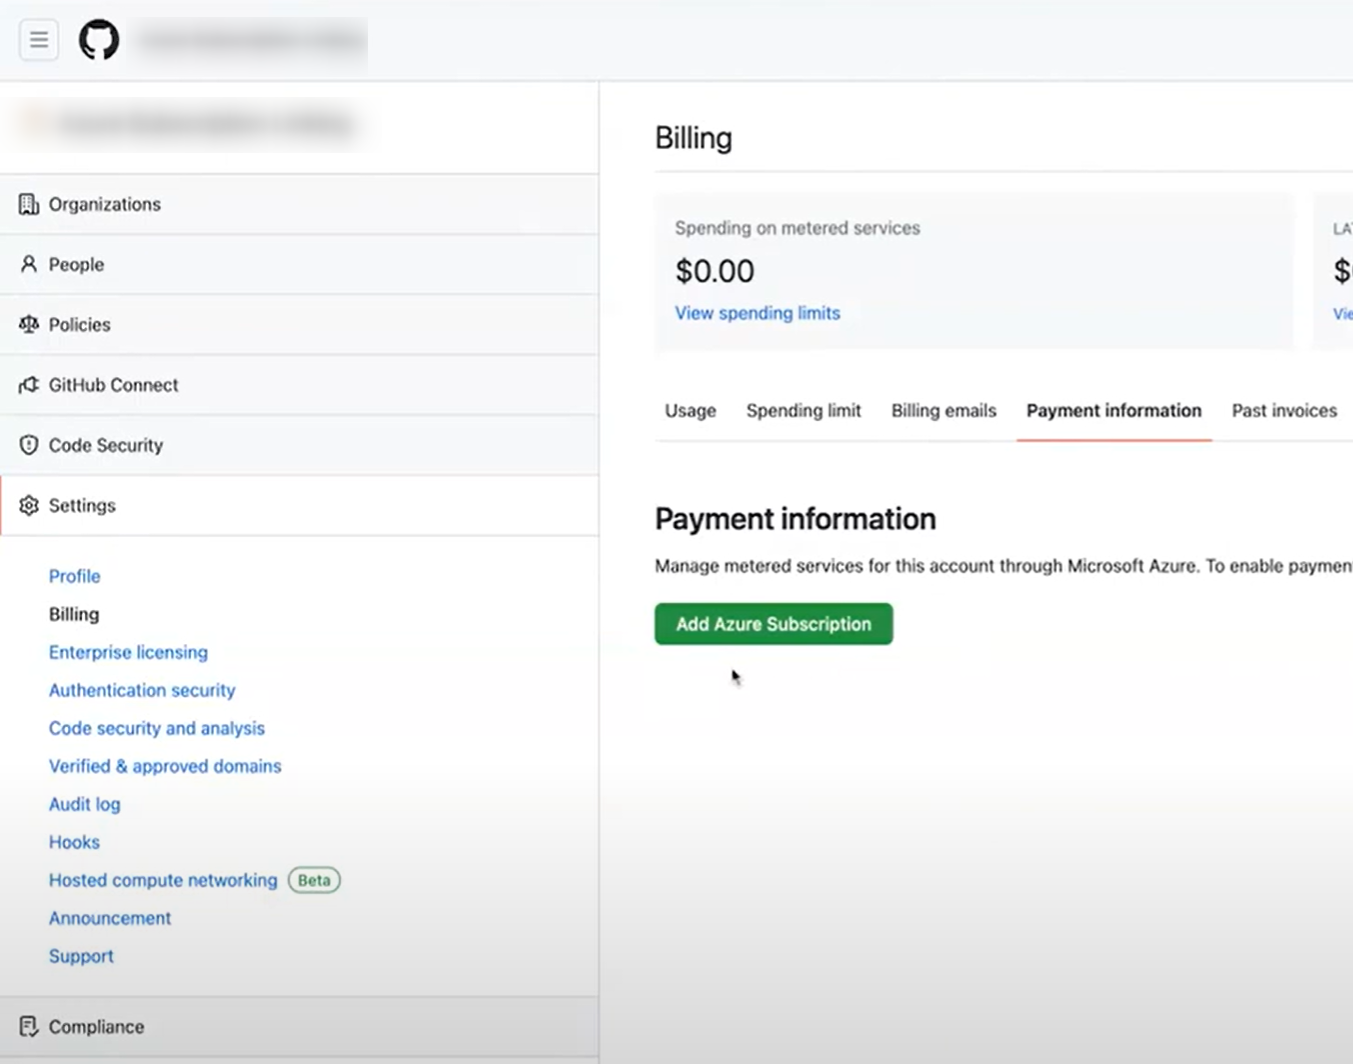Open the Spending limit tab

pyautogui.click(x=803, y=410)
